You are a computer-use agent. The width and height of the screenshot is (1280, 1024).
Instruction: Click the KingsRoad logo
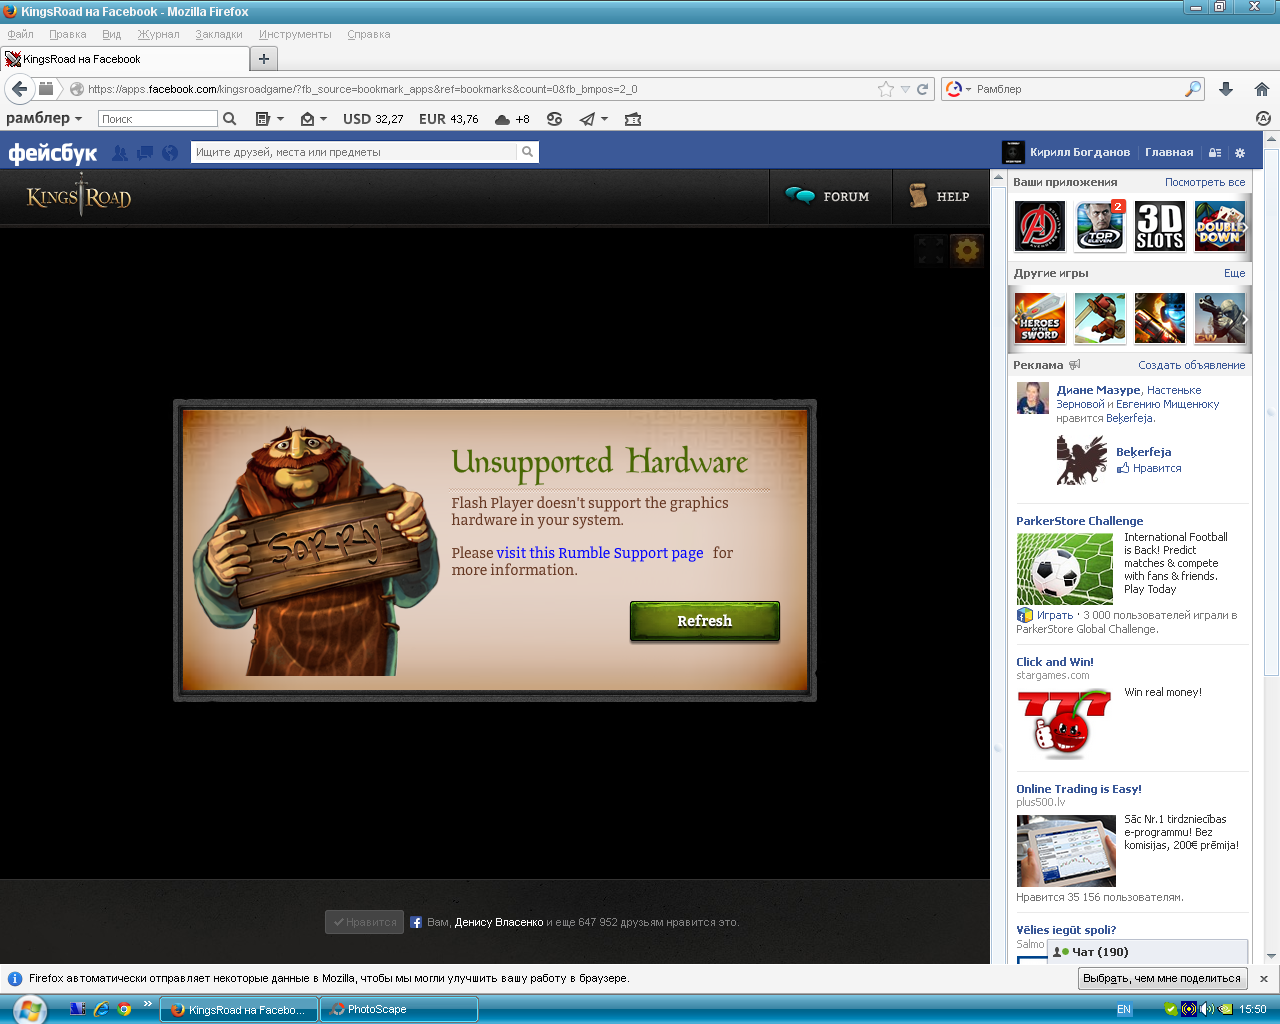(x=79, y=196)
